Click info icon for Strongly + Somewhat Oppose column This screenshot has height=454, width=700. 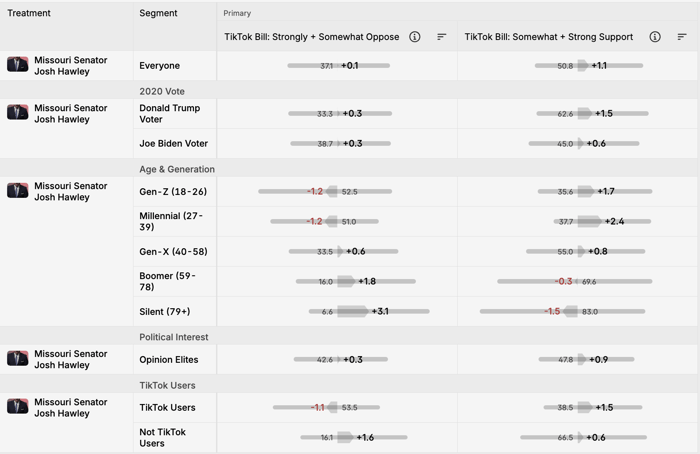[x=414, y=37]
